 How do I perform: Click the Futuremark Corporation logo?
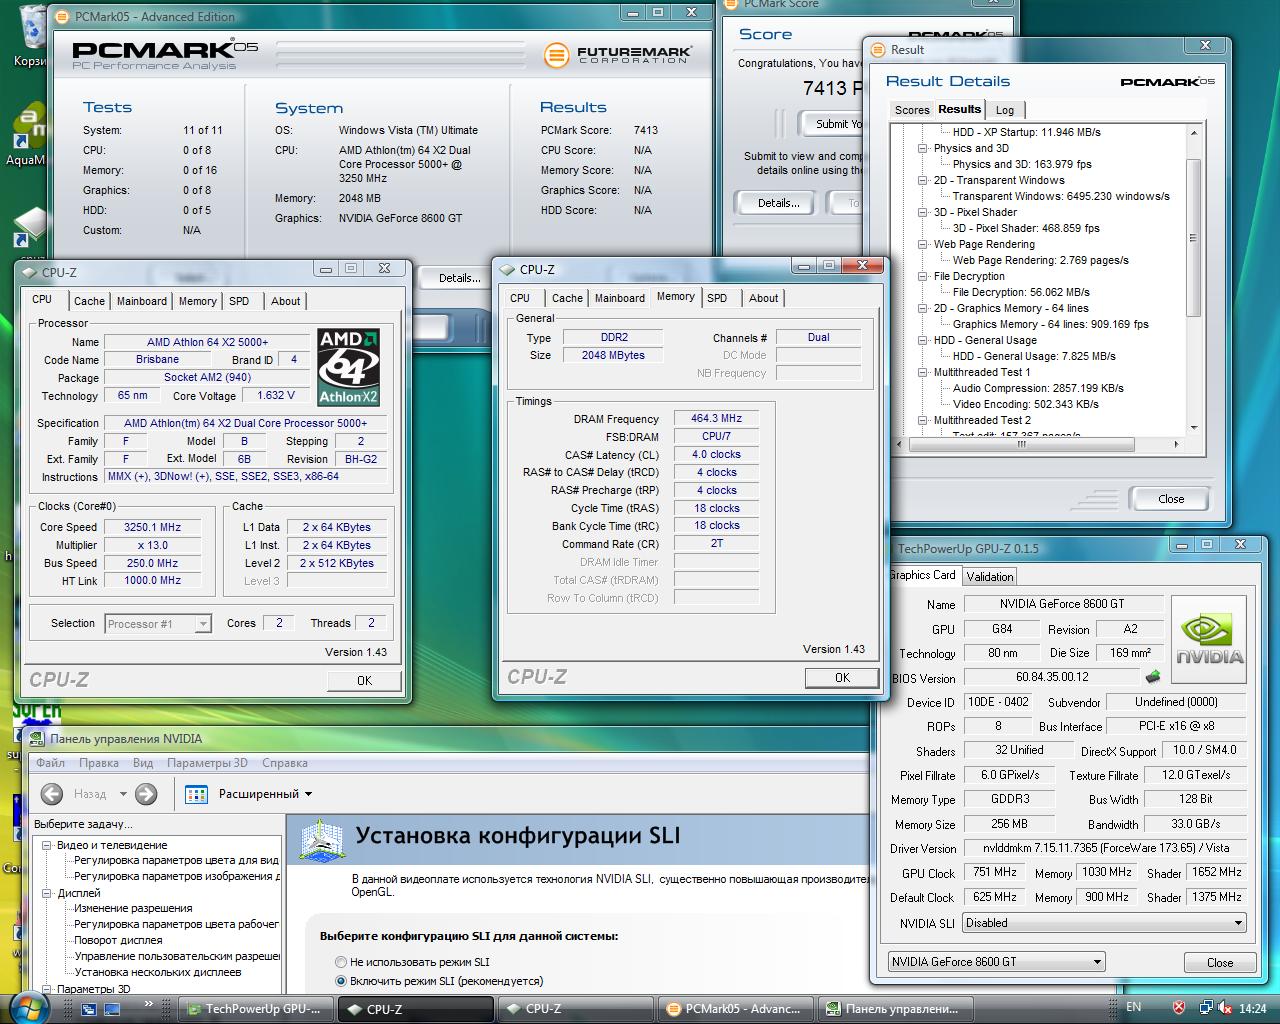click(x=617, y=54)
